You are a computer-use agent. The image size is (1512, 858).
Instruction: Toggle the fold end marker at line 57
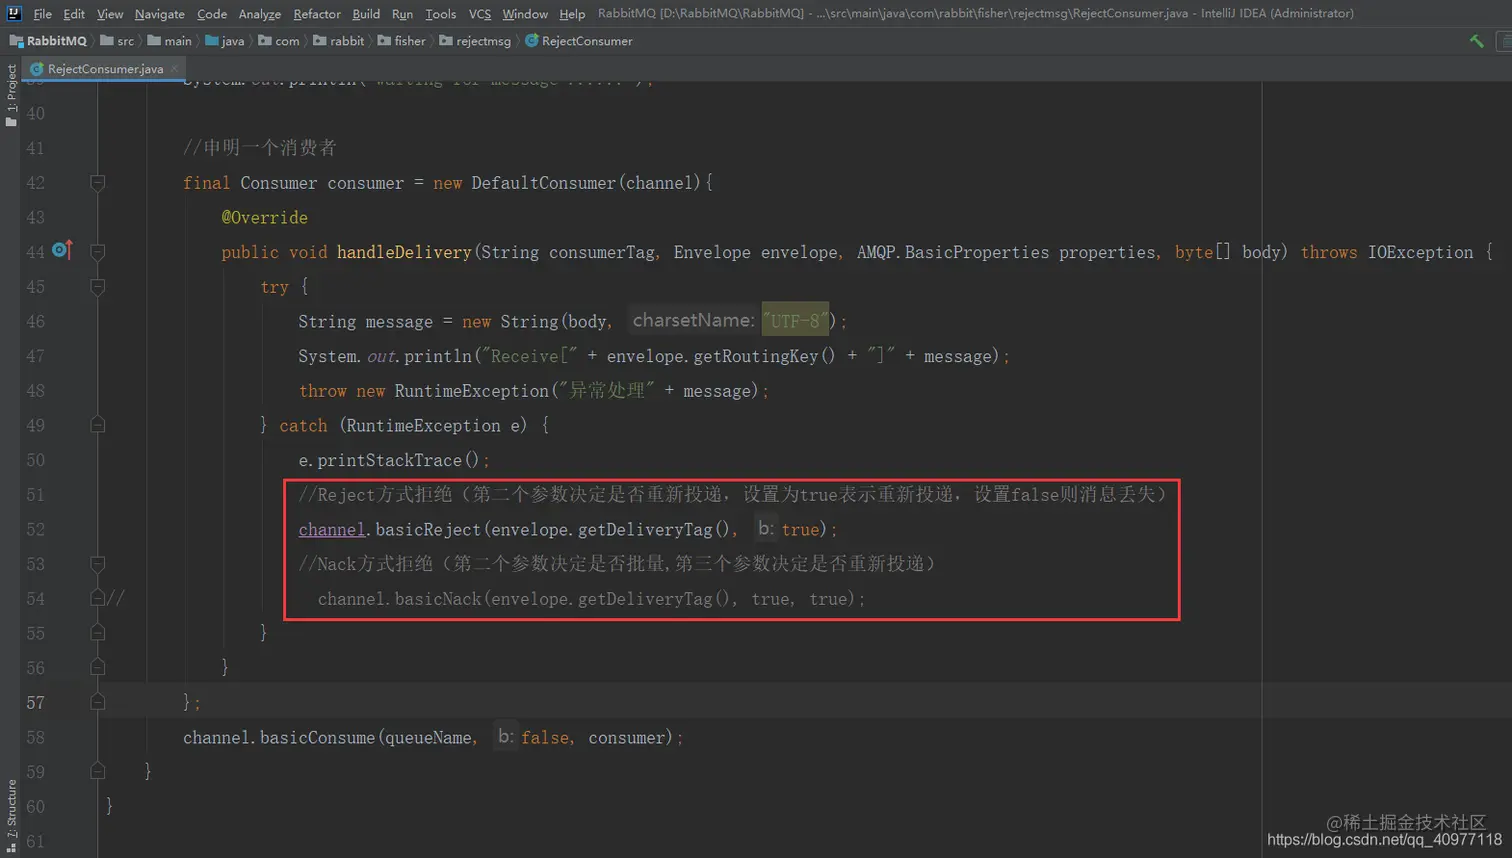coord(97,702)
